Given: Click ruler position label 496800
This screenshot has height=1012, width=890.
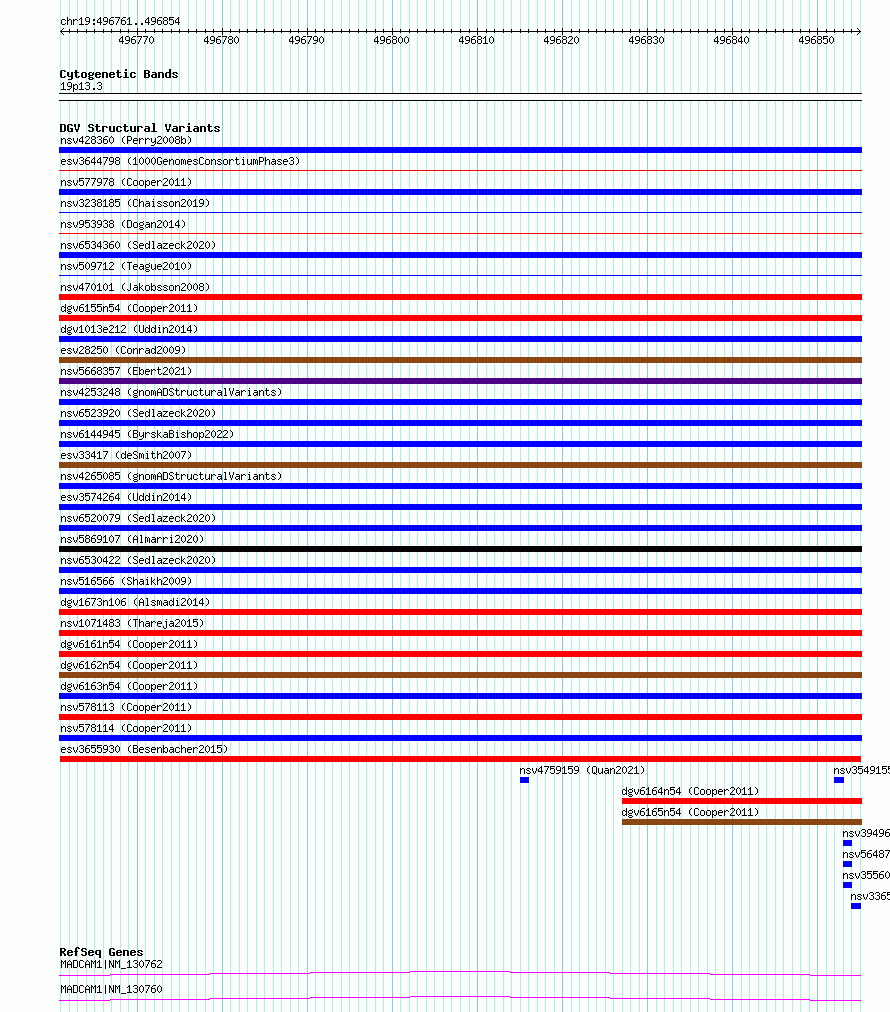Looking at the screenshot, I should click(x=391, y=40).
